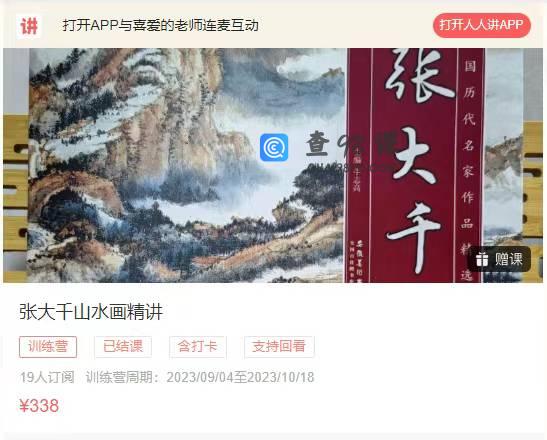This screenshot has height=440, width=547.
Task: Click the 19人订阅 subscriber count
Action: tap(47, 377)
